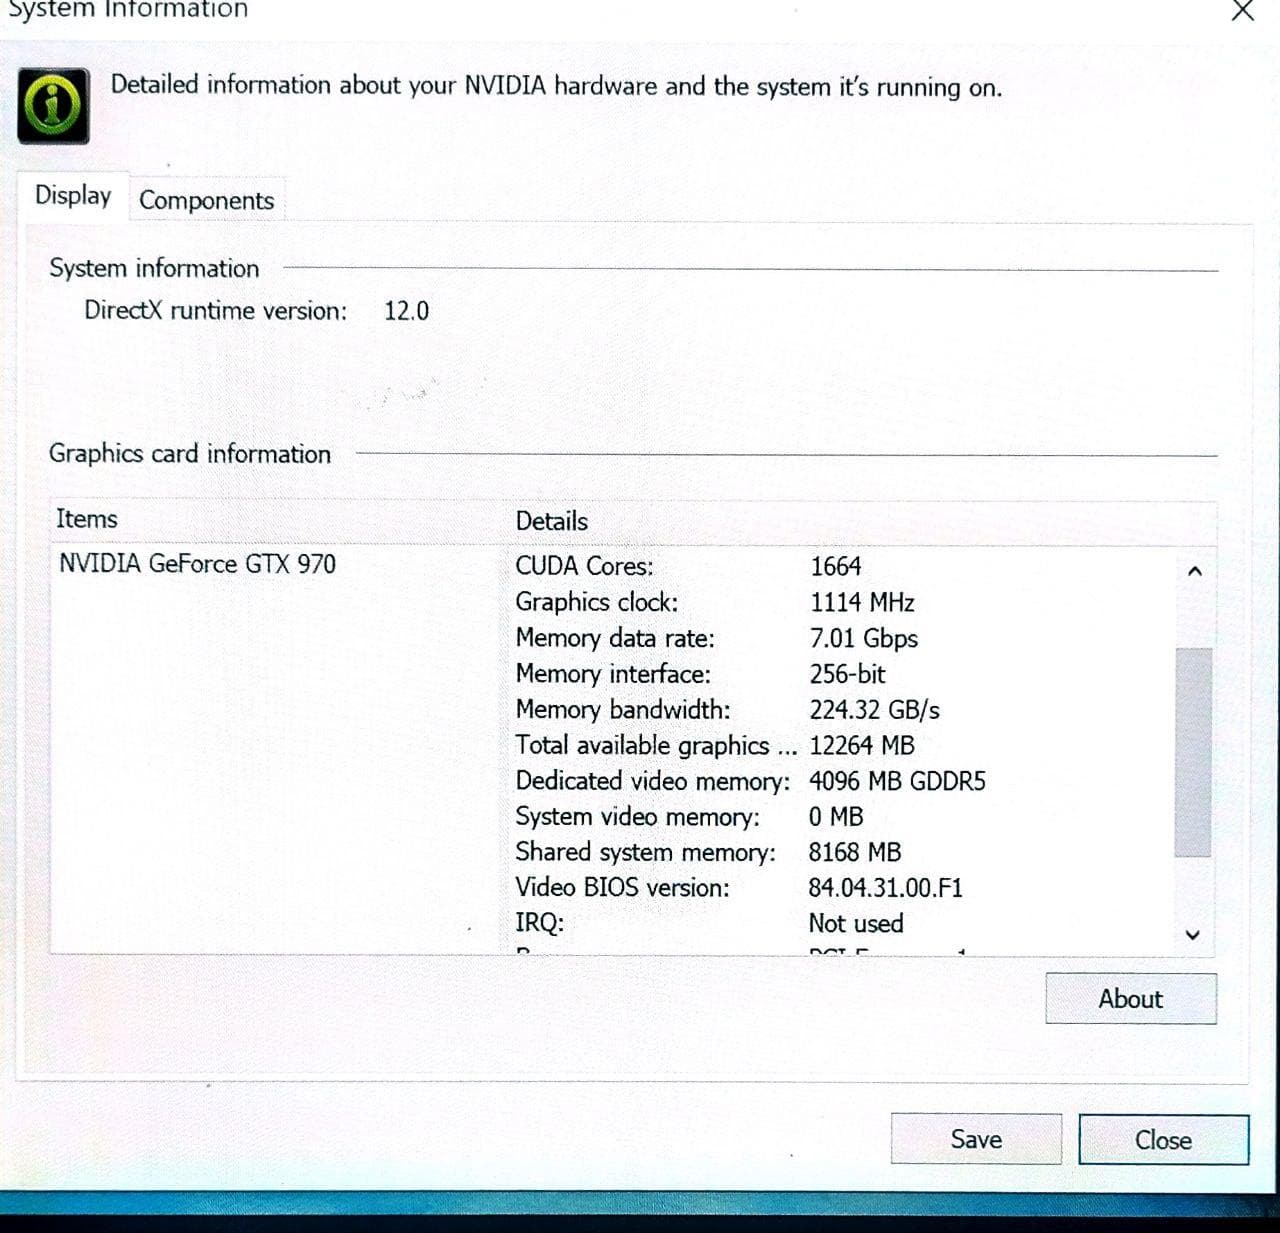Switch to the Components tab
This screenshot has height=1233, width=1280.
point(206,200)
